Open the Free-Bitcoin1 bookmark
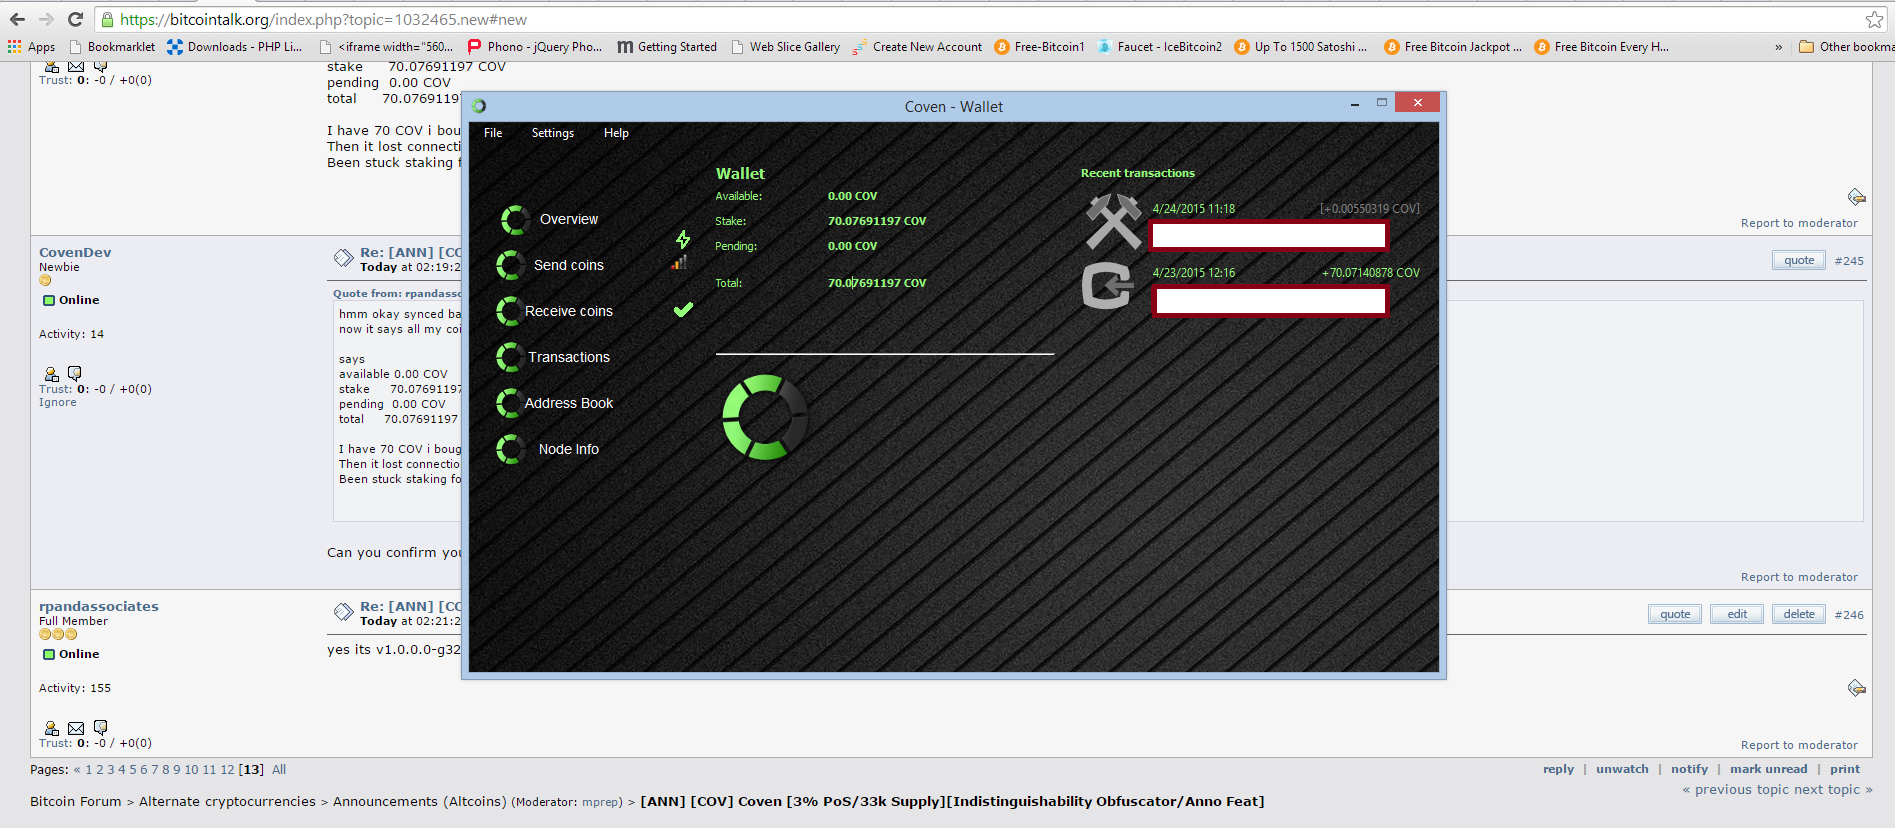Screen dimensions: 1895x828 pos(1039,47)
